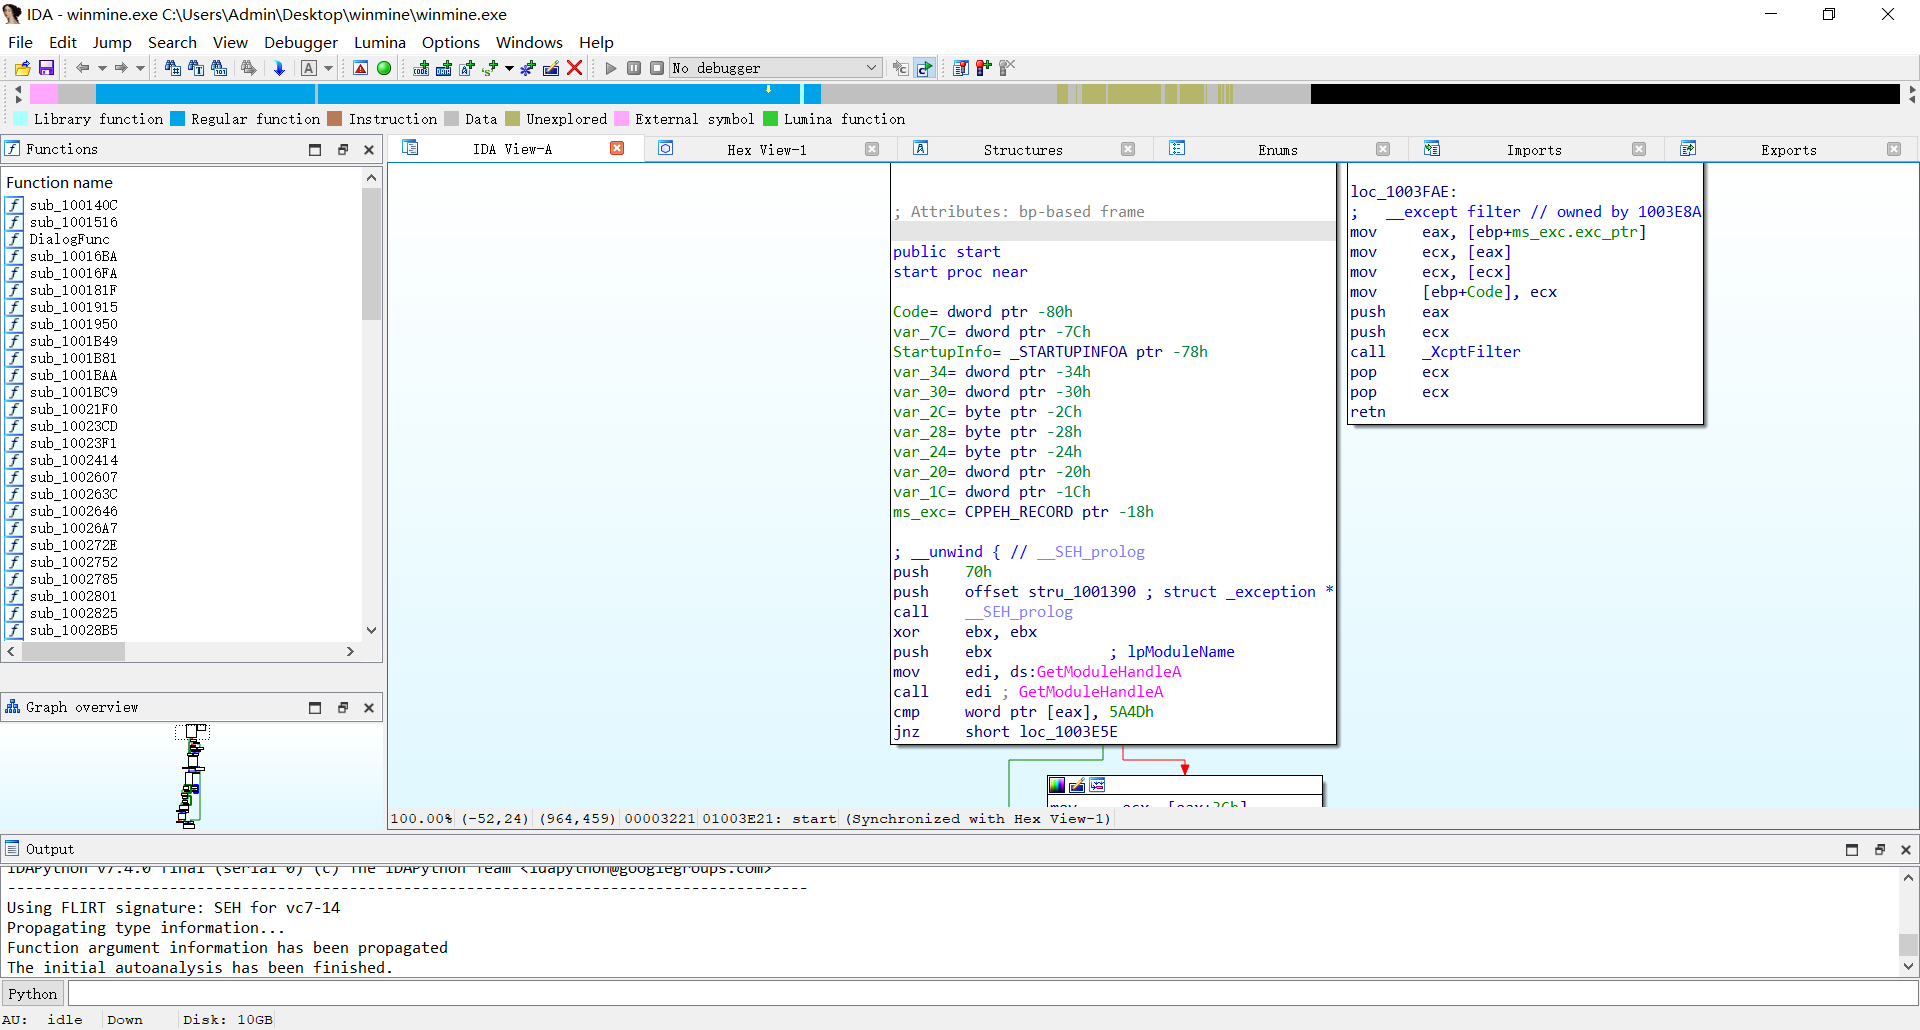Switch to the Exports tab
Viewport: 1920px width, 1030px height.
click(1789, 149)
